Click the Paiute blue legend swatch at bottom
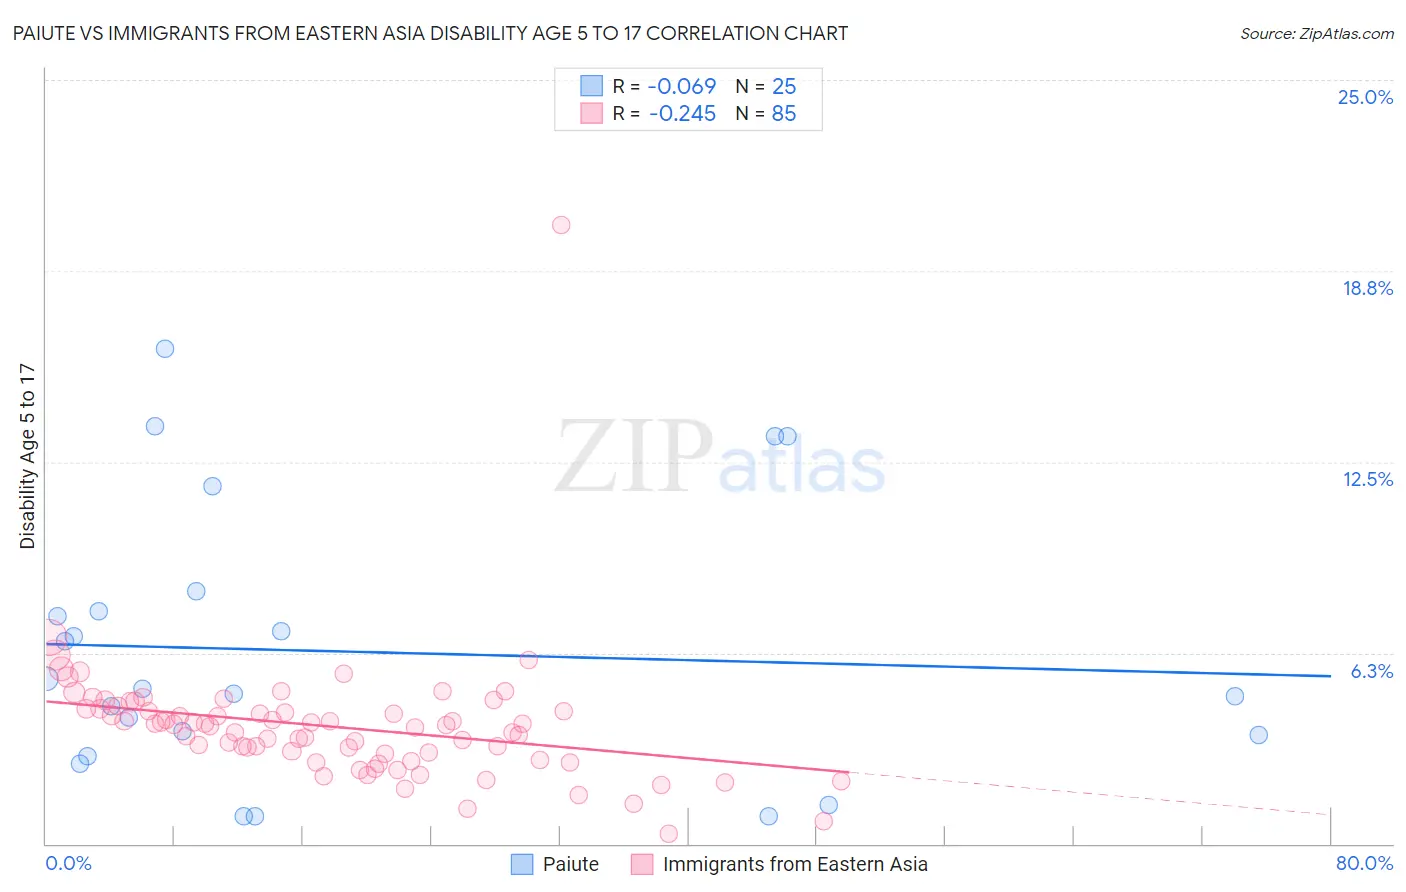The image size is (1406, 892). click(522, 864)
